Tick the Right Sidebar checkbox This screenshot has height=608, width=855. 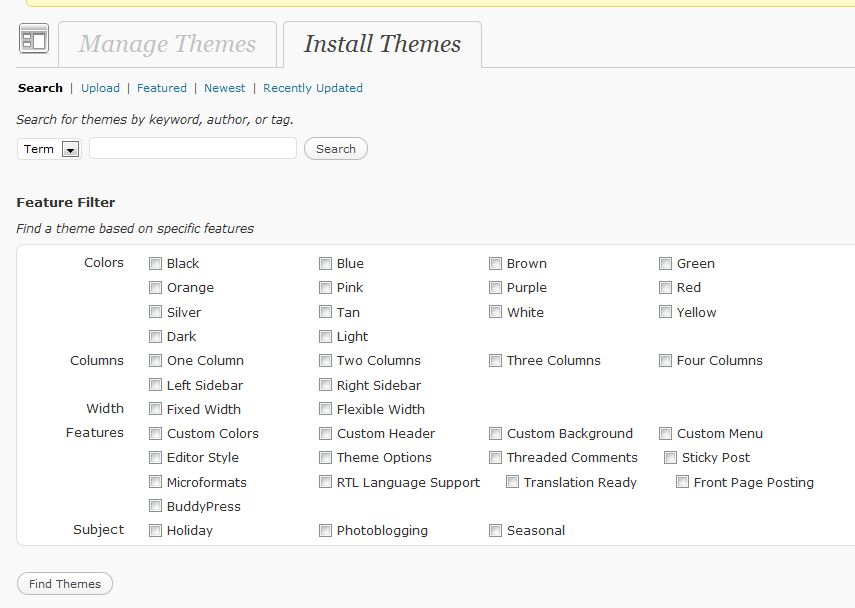click(x=325, y=385)
